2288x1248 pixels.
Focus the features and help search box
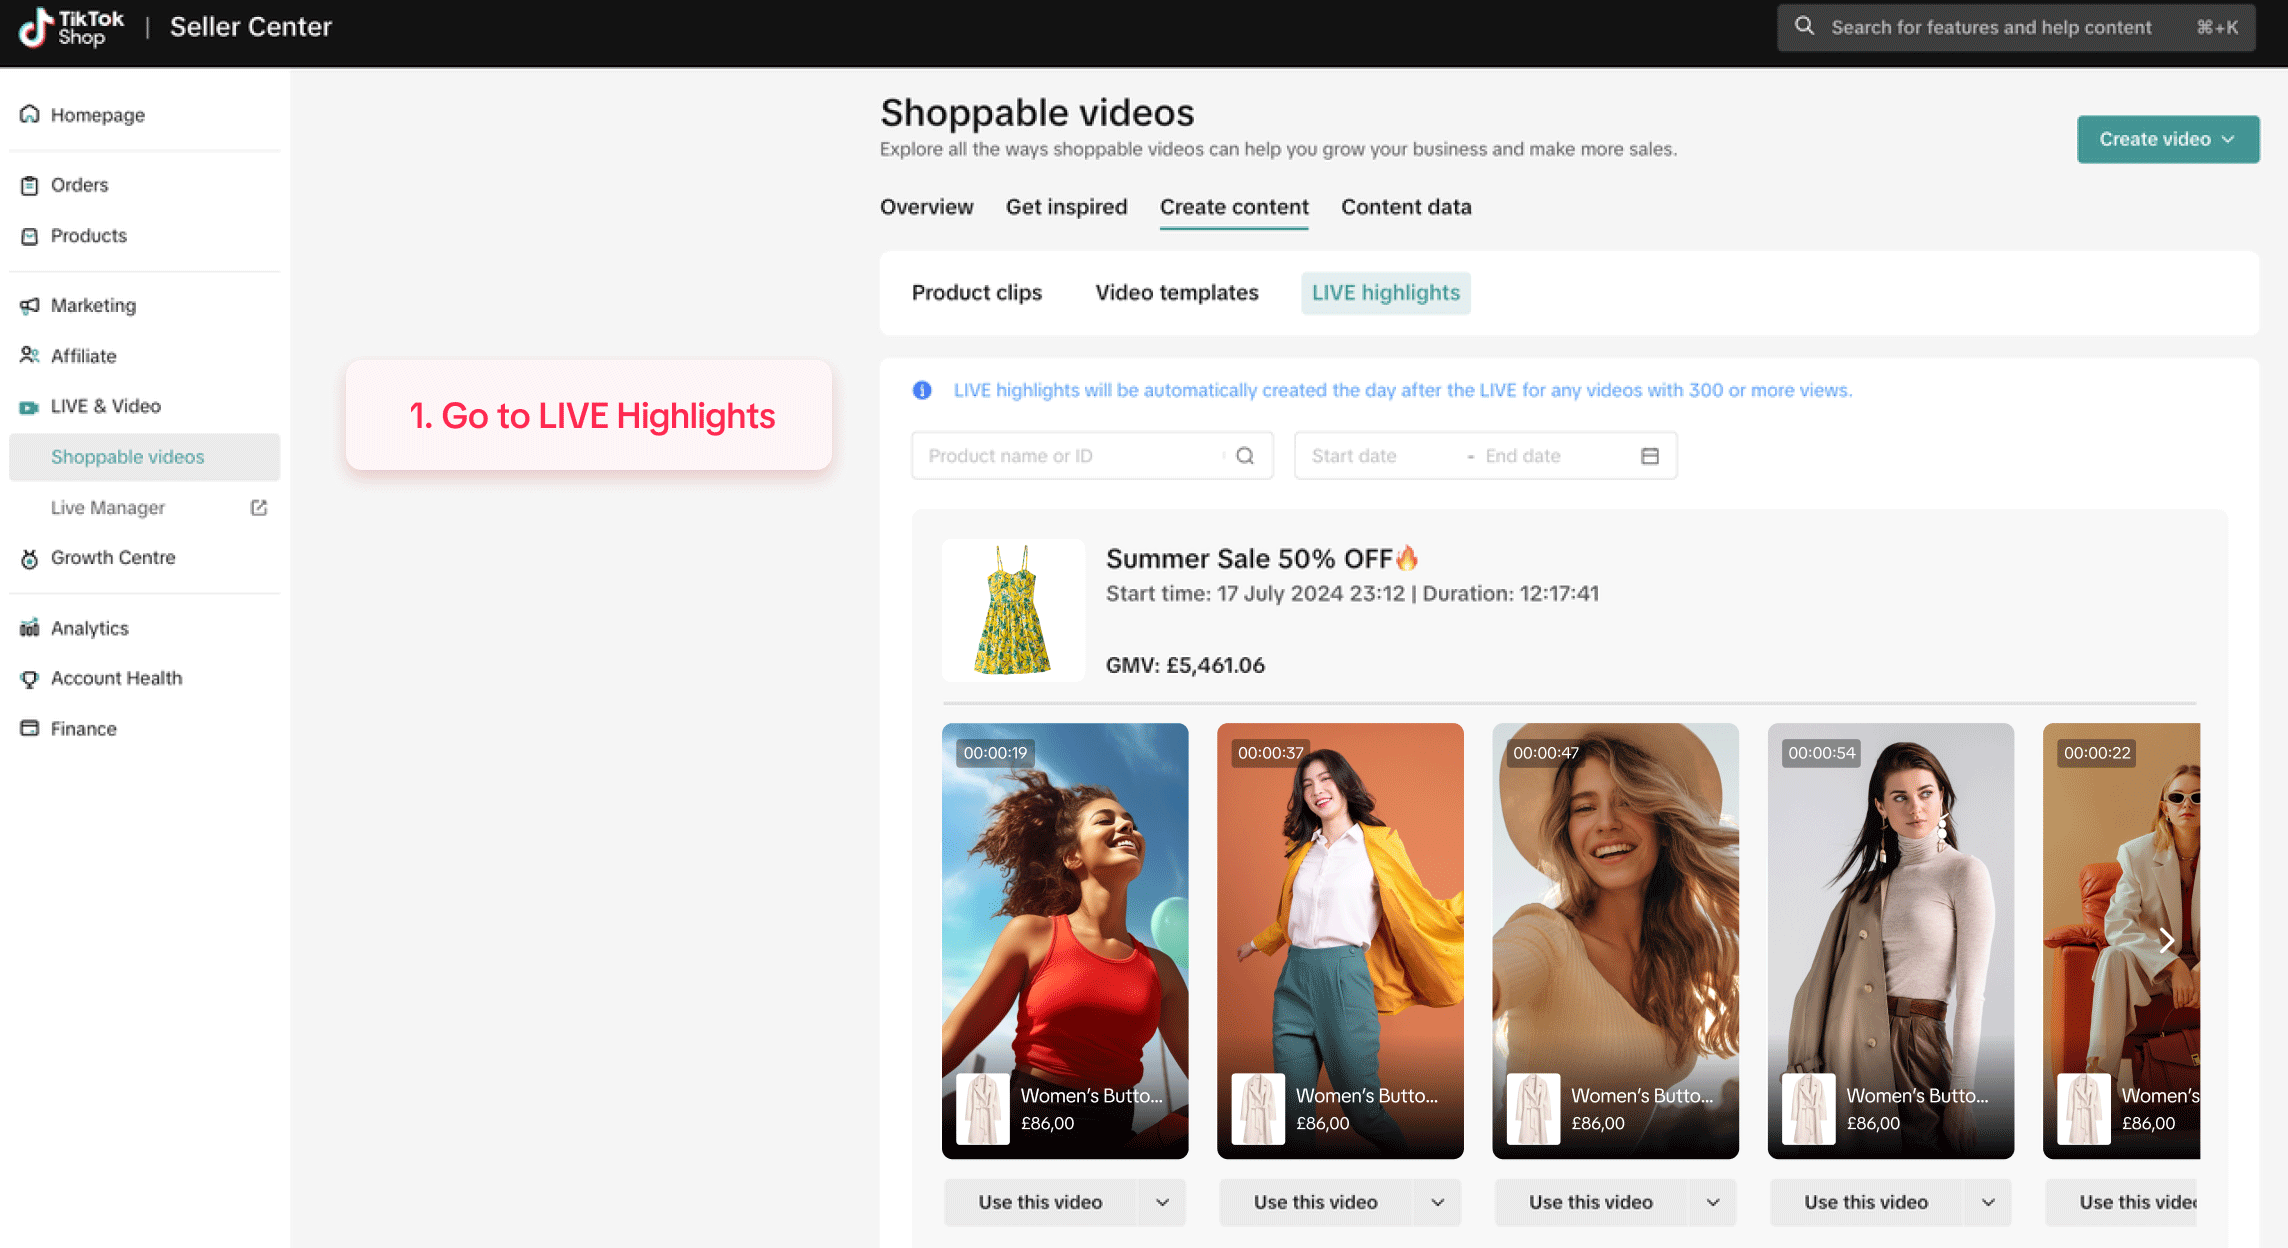[2016, 27]
